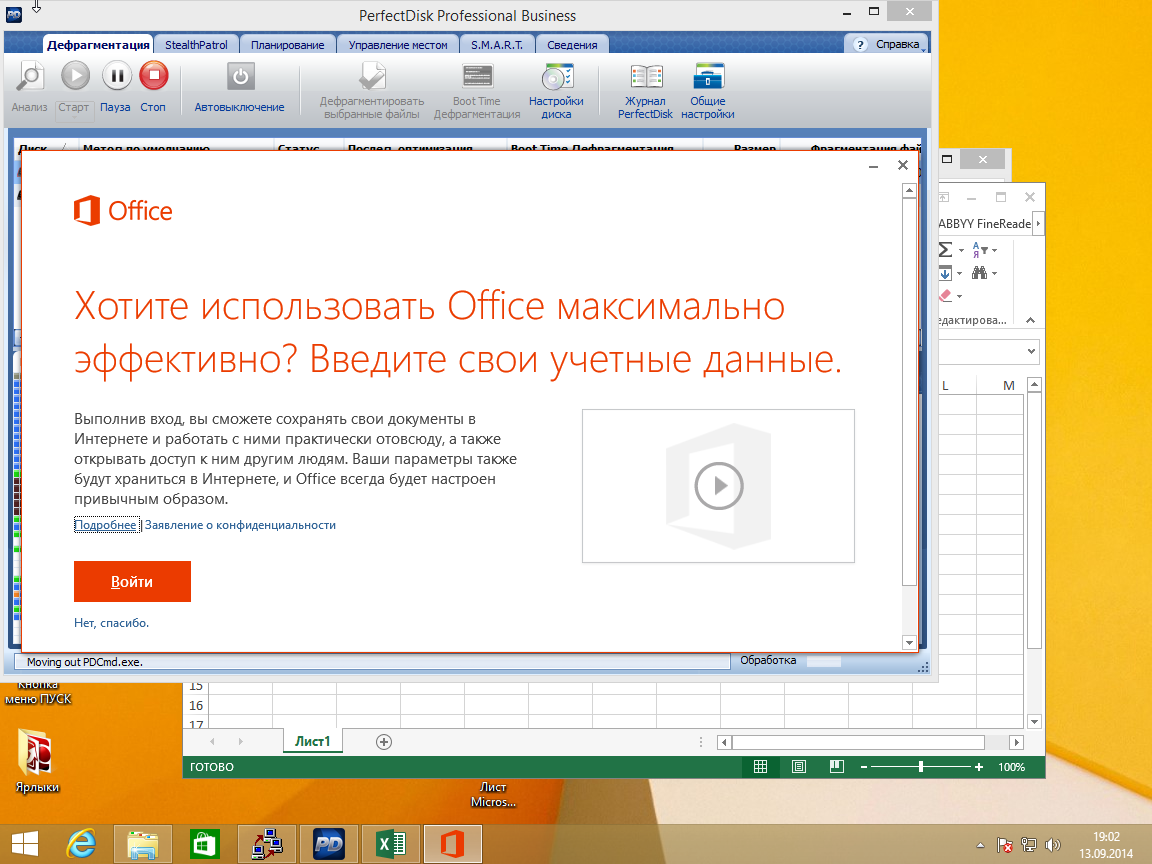Click the Нет, спасибо link
1152x864 pixels.
pos(111,623)
